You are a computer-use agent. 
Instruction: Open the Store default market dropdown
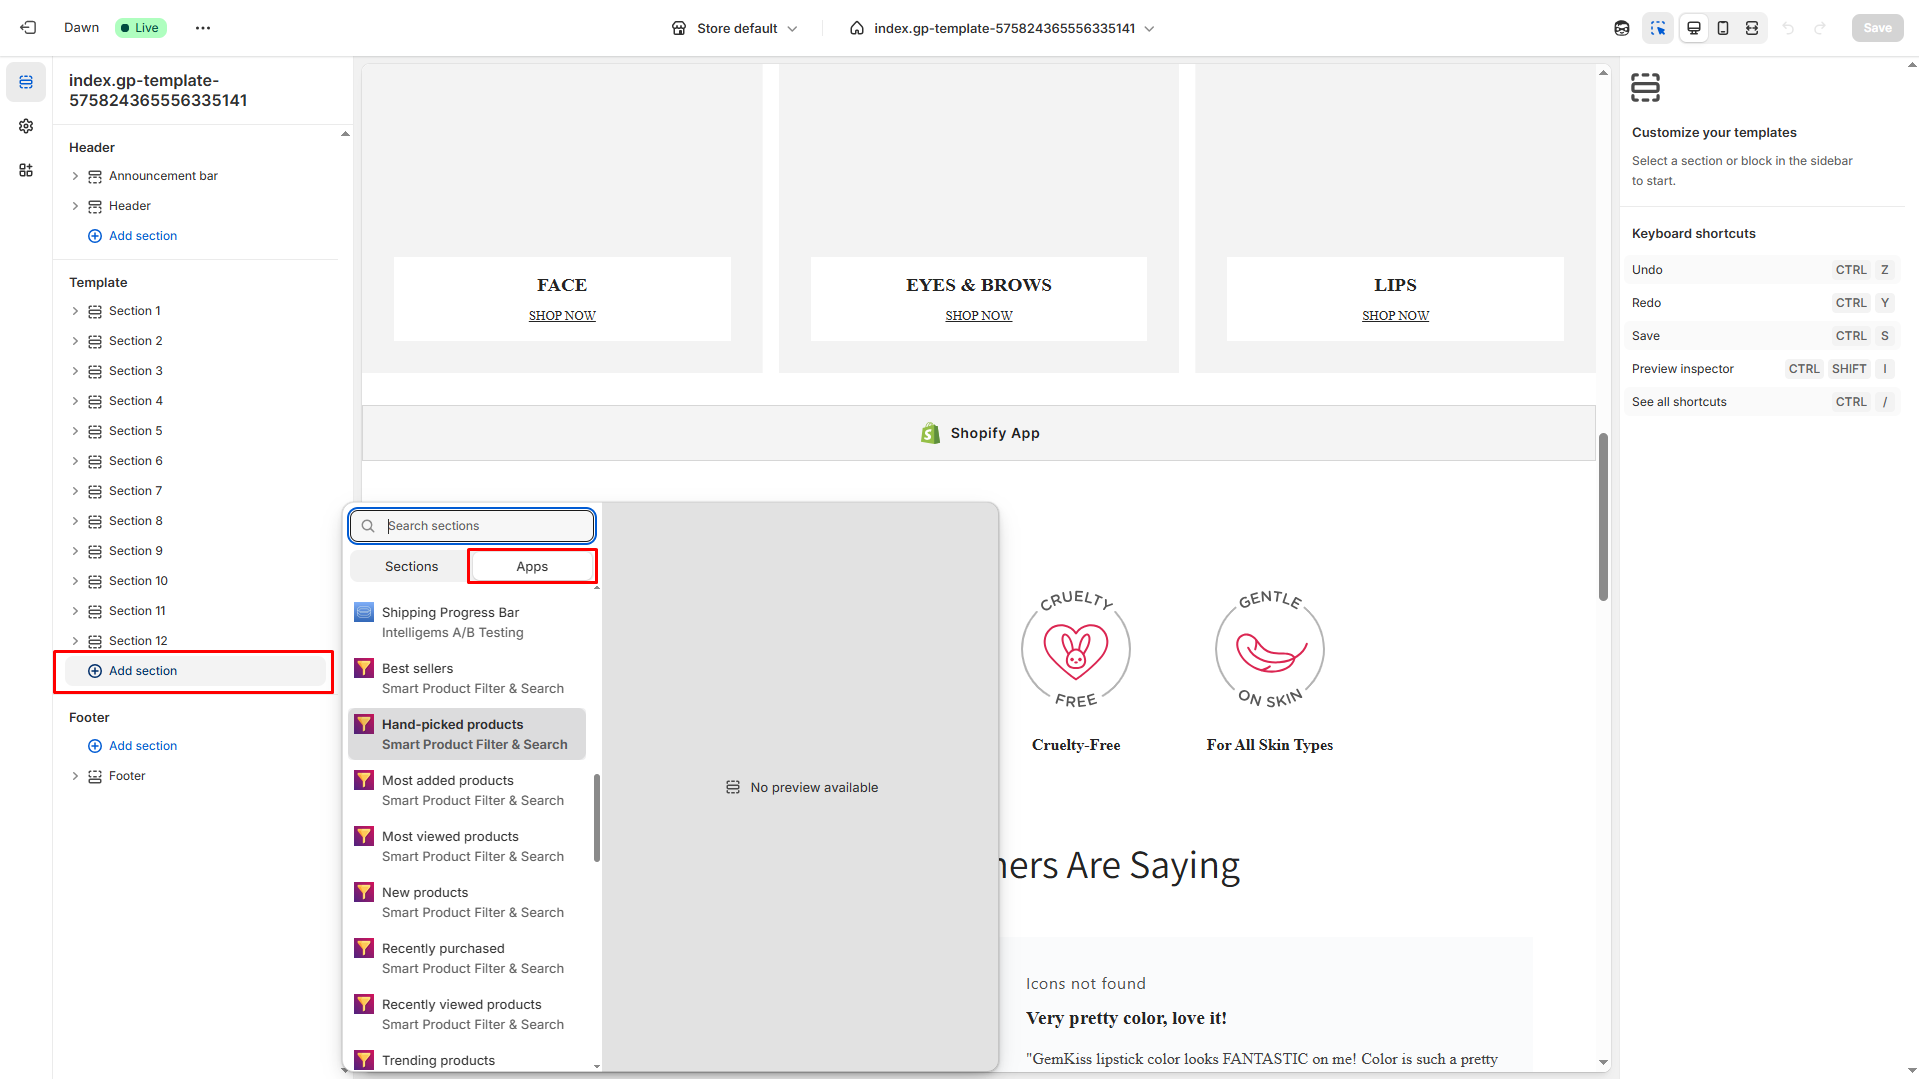click(735, 28)
